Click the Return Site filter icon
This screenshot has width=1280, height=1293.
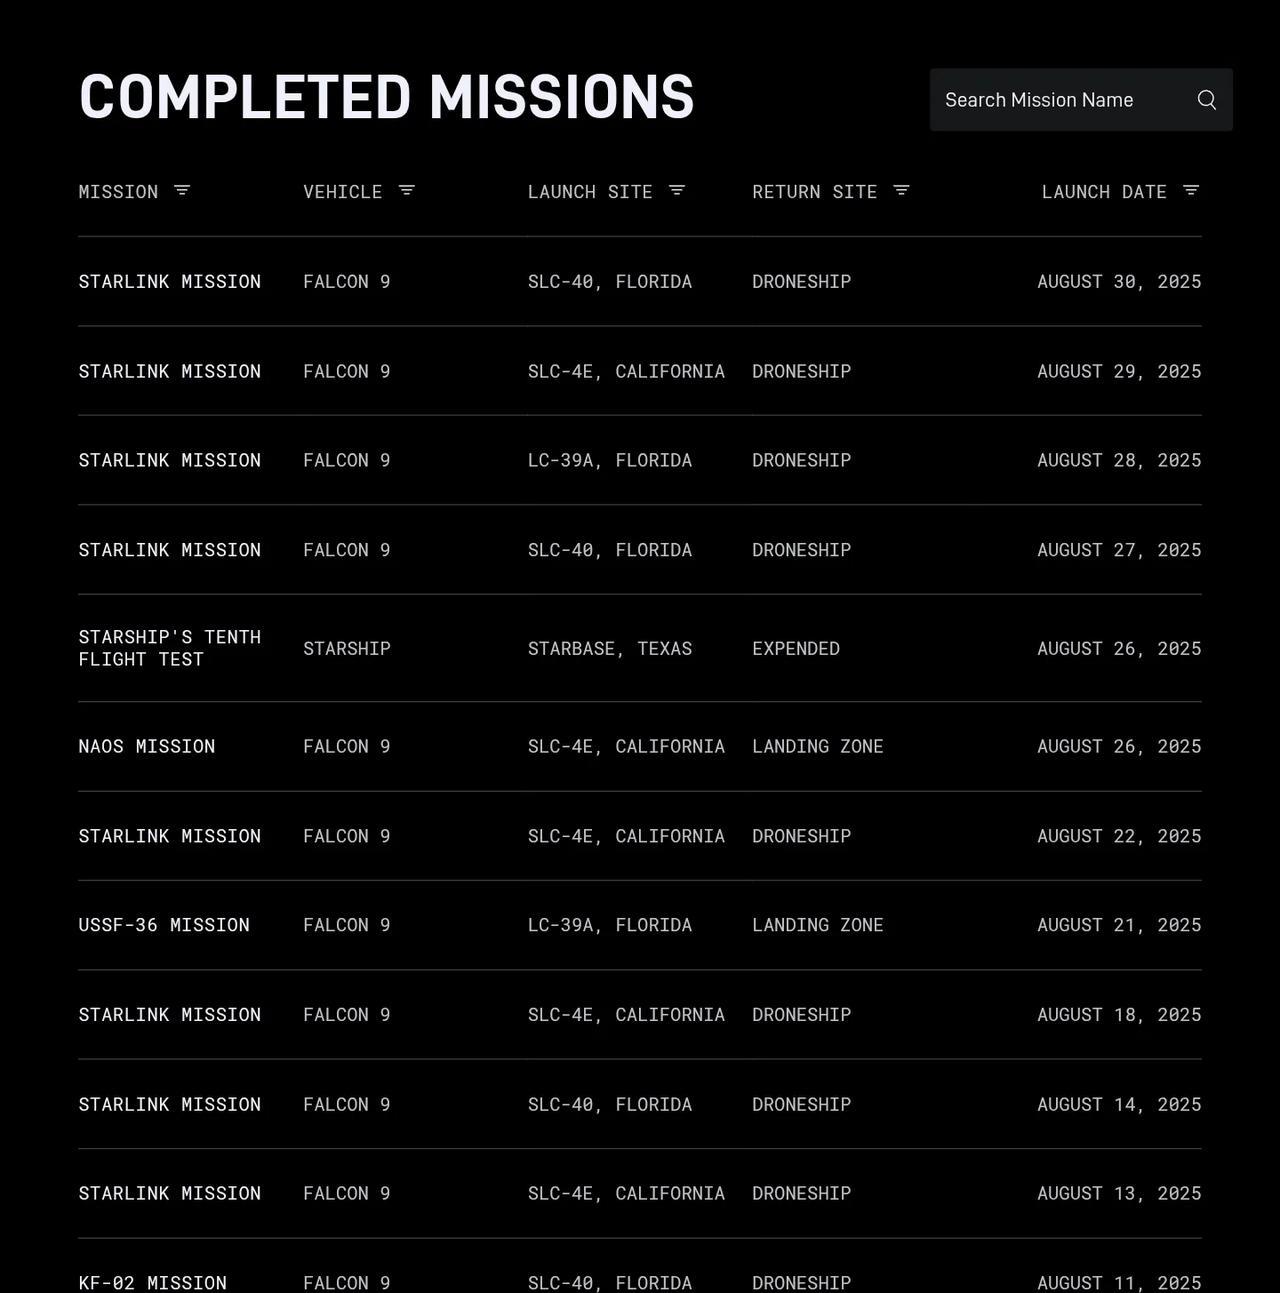tap(901, 191)
